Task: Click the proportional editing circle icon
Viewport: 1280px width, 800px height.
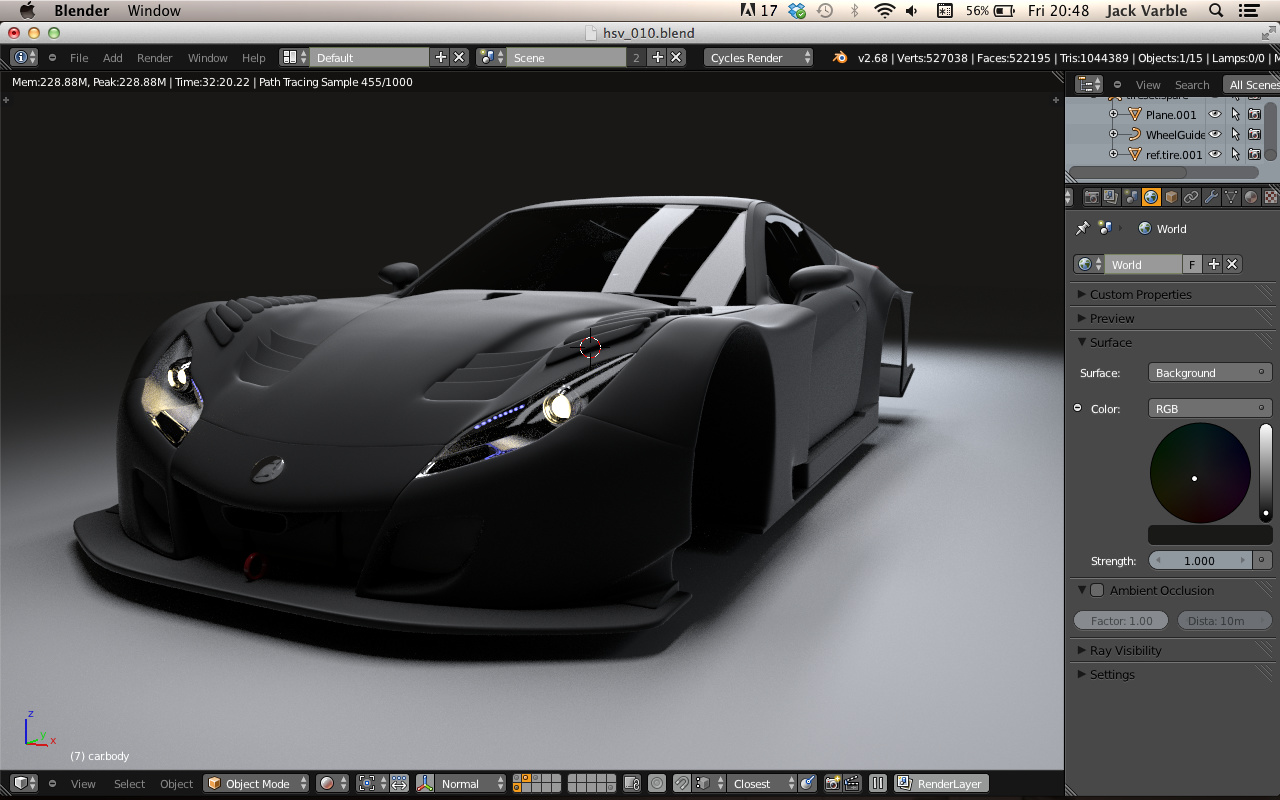Action: [x=657, y=784]
